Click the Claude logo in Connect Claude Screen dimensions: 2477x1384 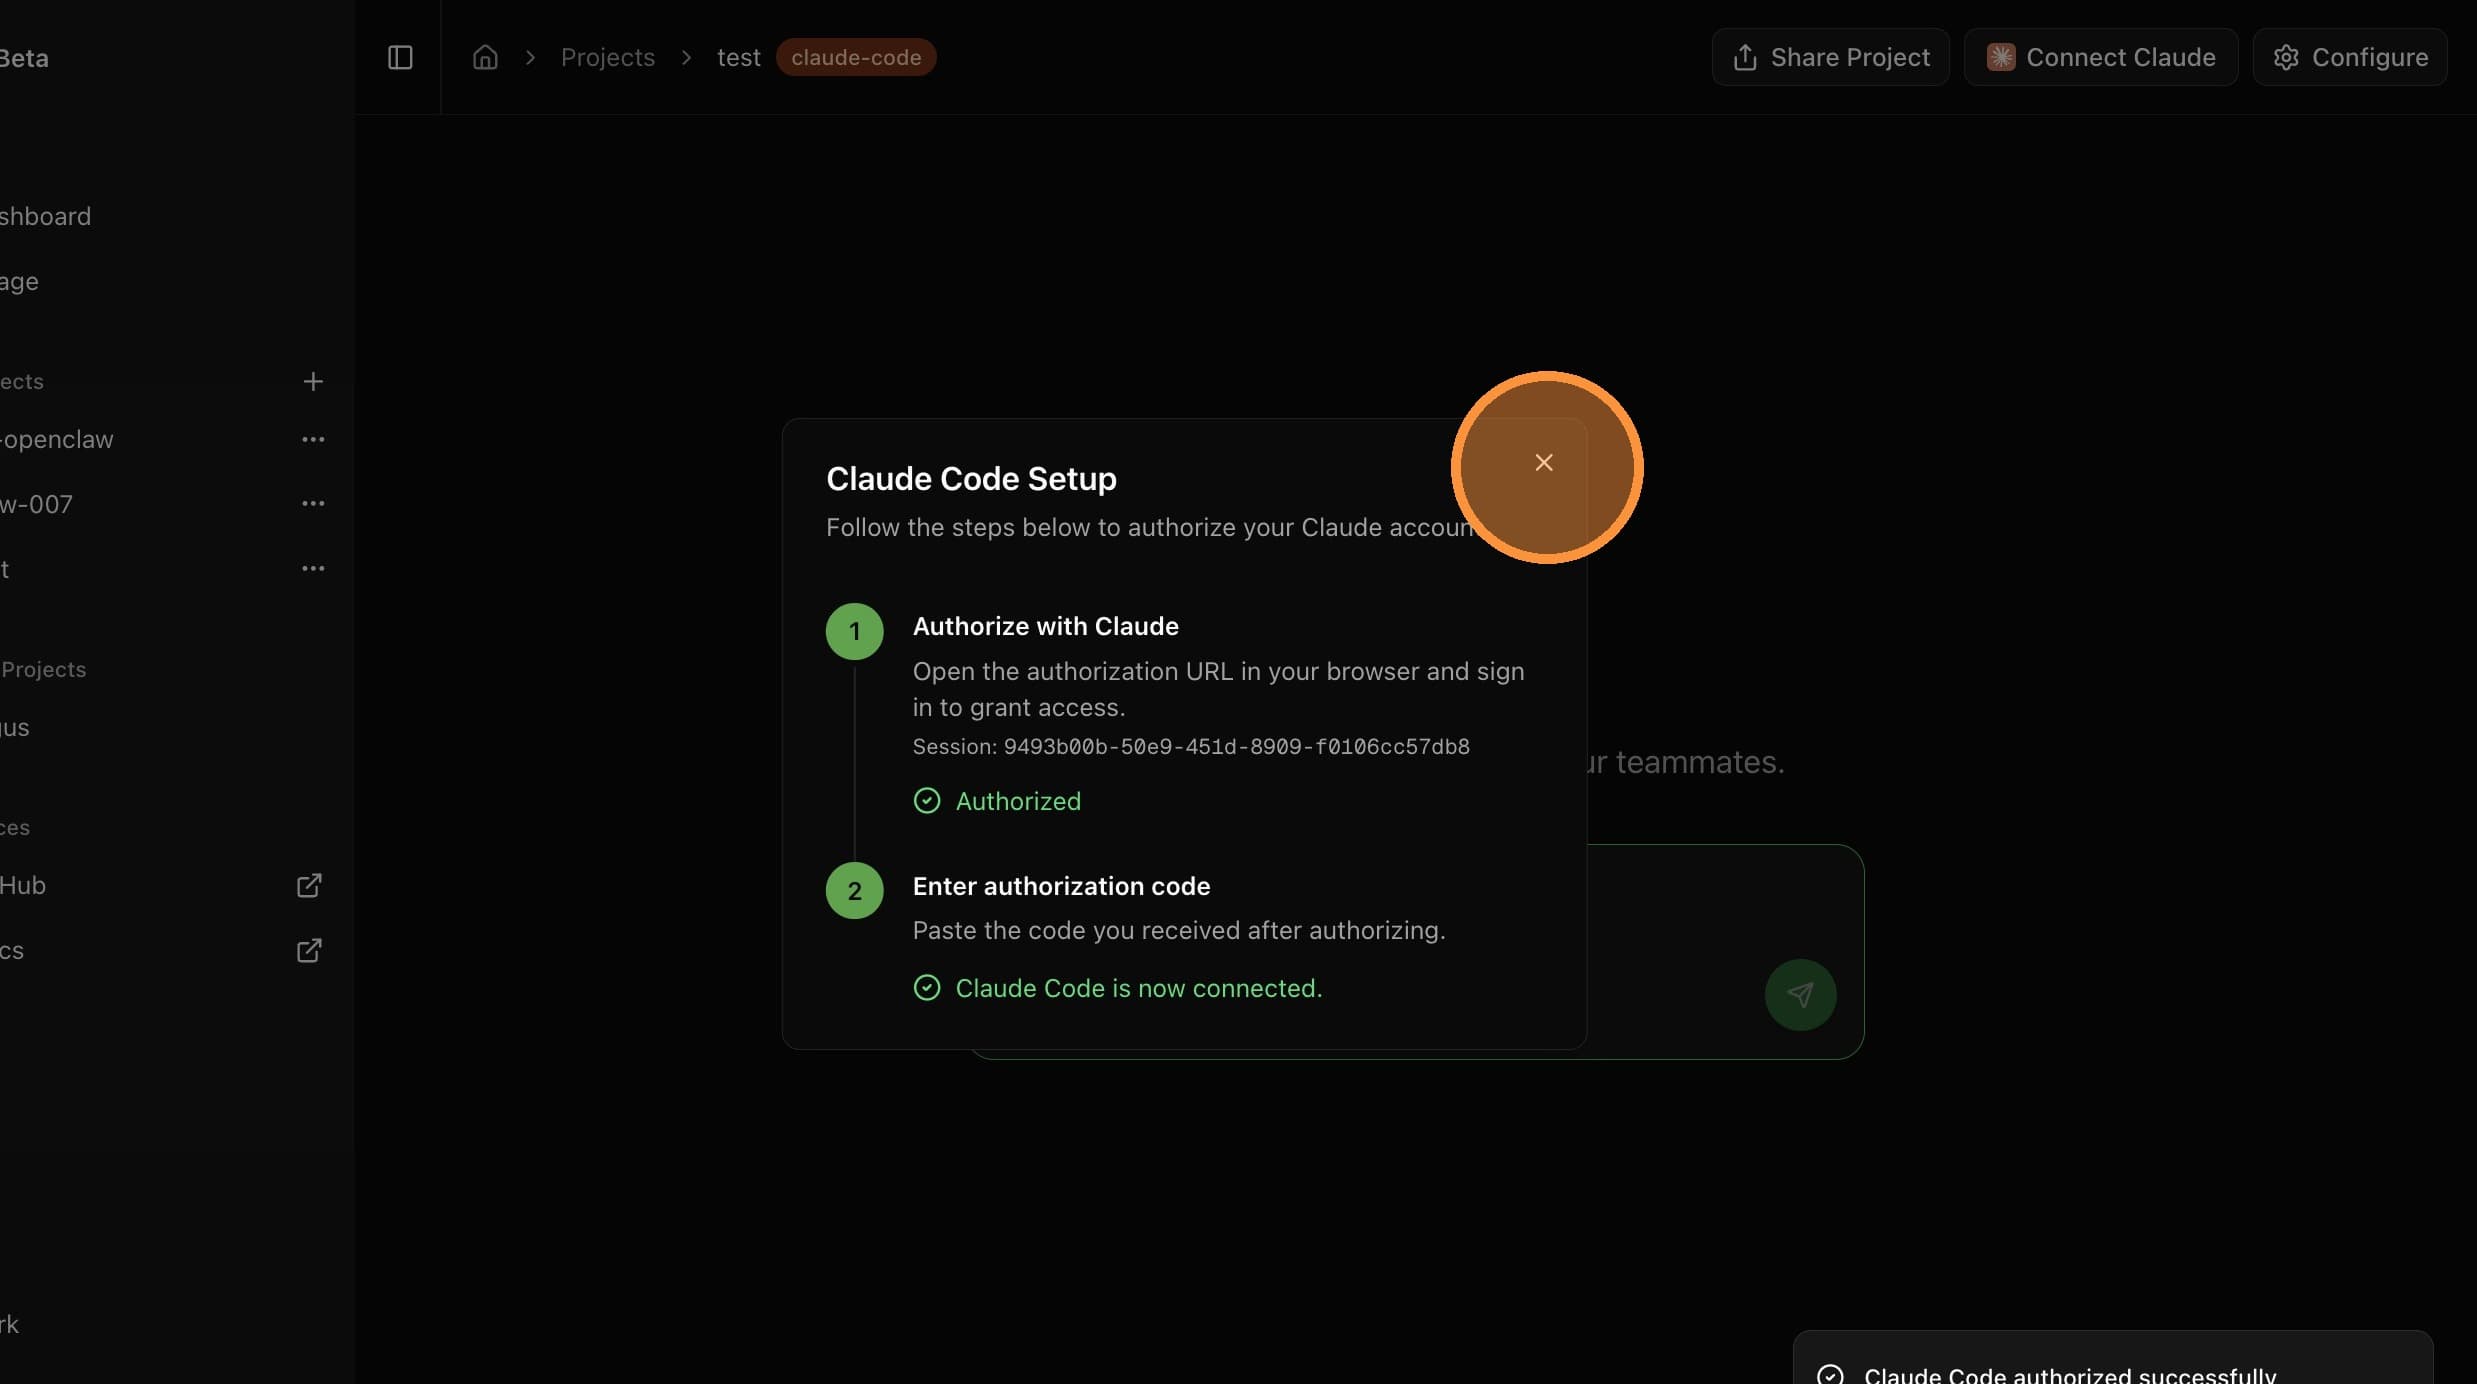(2001, 58)
